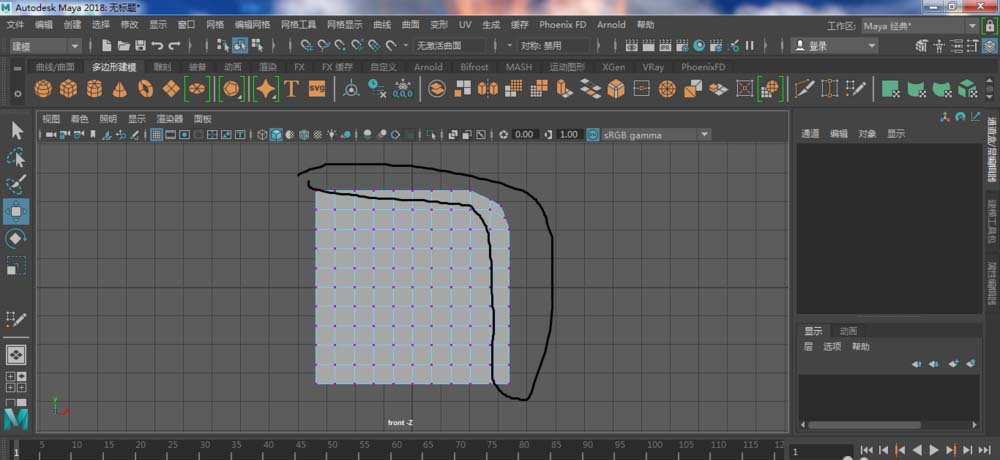Open the Maya 经典 workspace dropdown
This screenshot has height=460, width=1000.
[898, 24]
